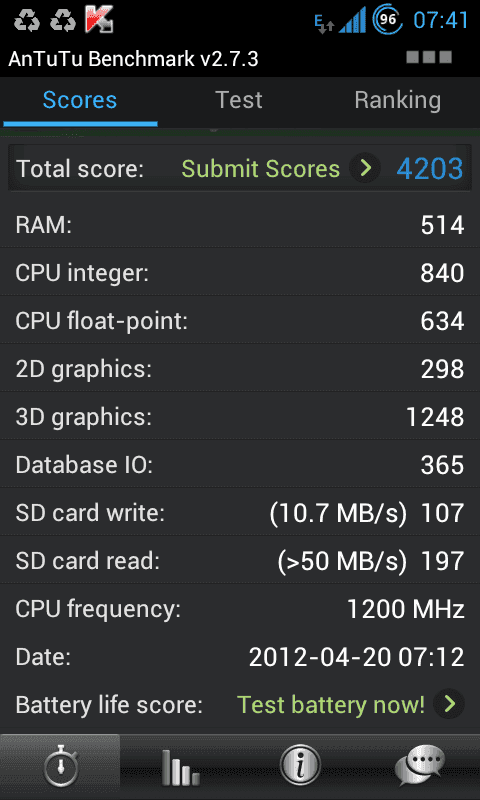Tap the info icon in bottom bar
Viewport: 480px width, 800px height.
(300, 767)
